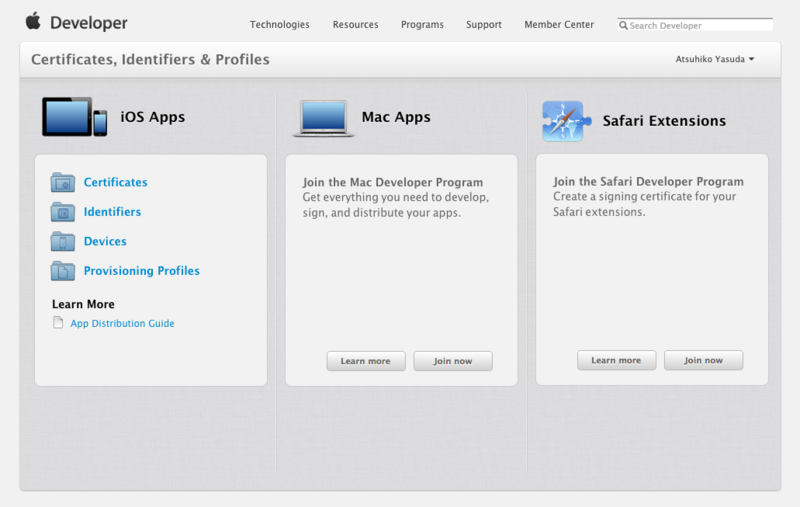Click Join now for Mac Developer Program
The image size is (800, 507).
(x=453, y=361)
